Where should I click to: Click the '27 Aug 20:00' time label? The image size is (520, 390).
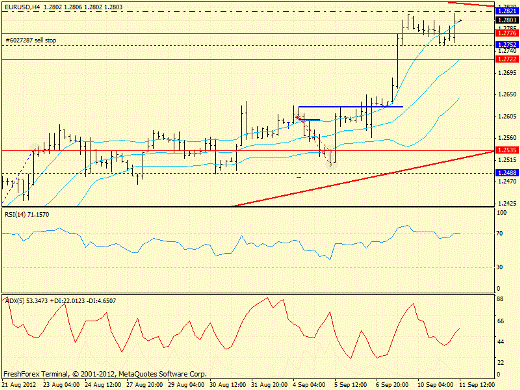[x=145, y=385]
